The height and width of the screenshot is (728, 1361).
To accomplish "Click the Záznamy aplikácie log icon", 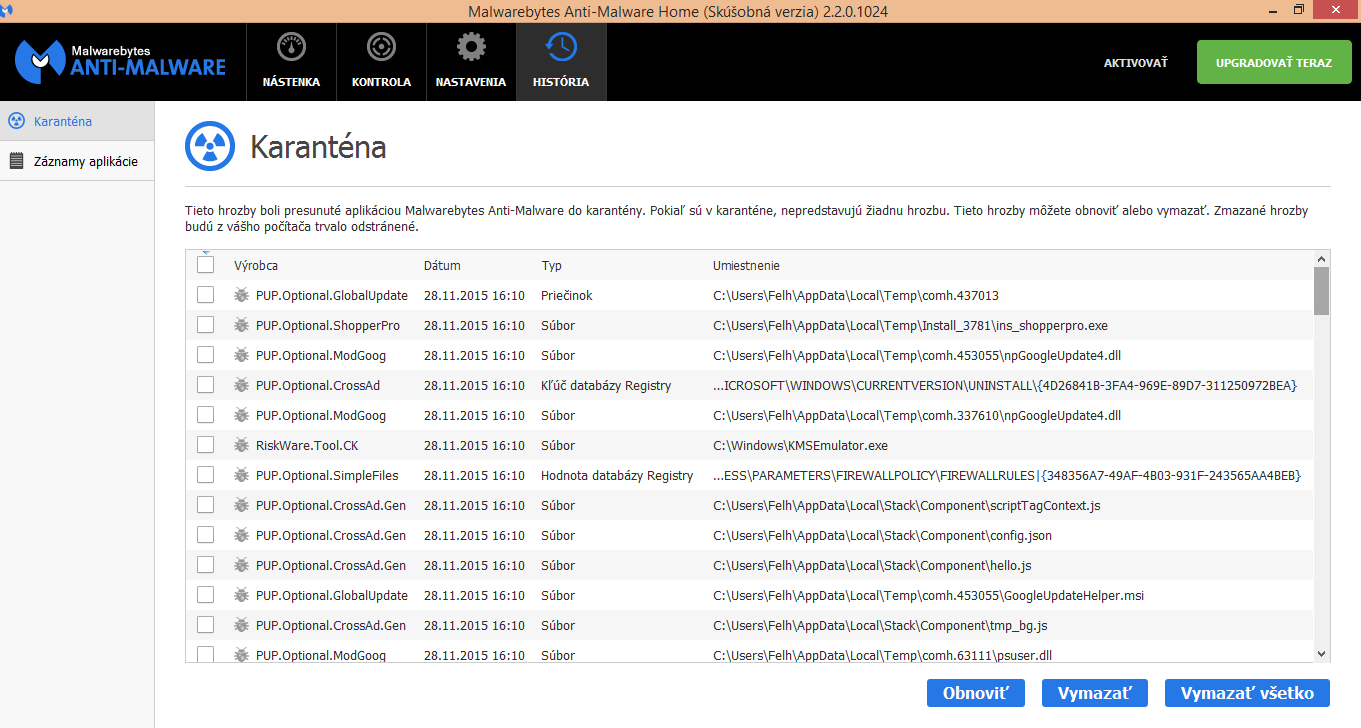I will pyautogui.click(x=16, y=161).
